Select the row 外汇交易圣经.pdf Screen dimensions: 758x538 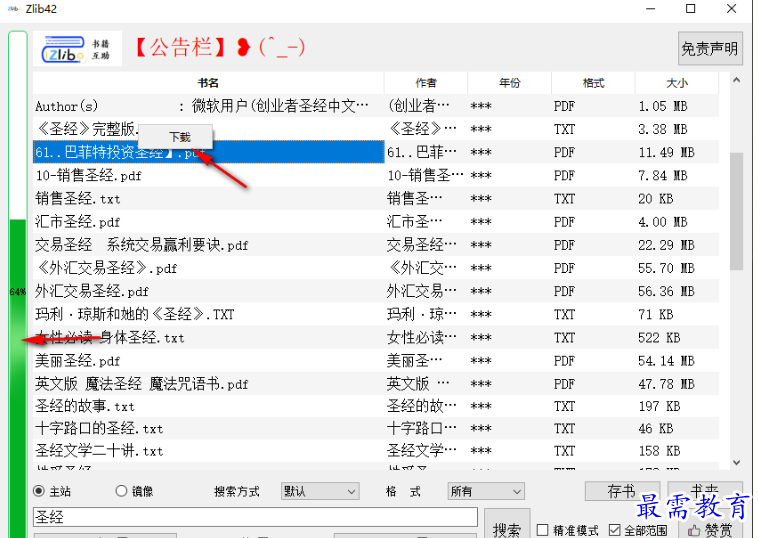point(376,291)
